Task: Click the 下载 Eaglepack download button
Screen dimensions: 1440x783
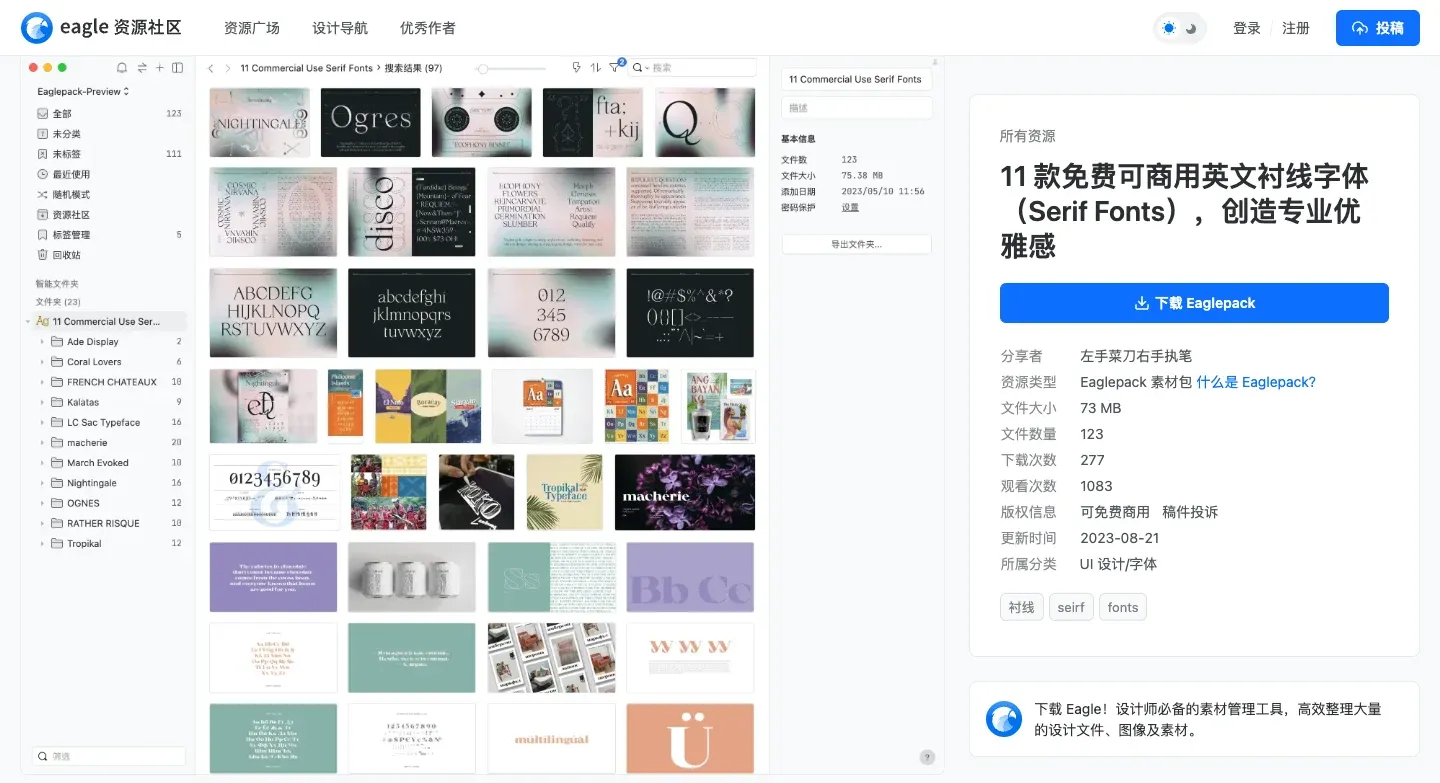Action: pyautogui.click(x=1194, y=303)
